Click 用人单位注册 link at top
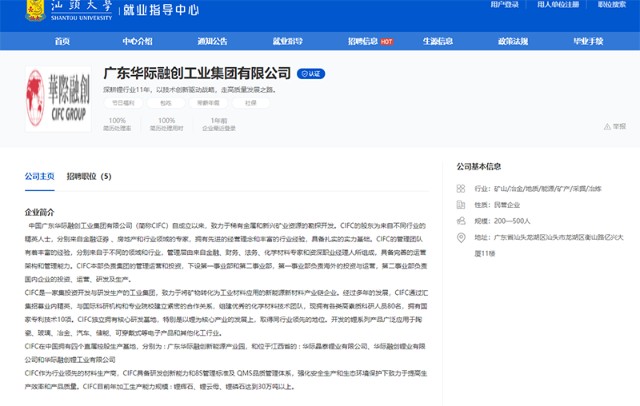 [x=558, y=4]
